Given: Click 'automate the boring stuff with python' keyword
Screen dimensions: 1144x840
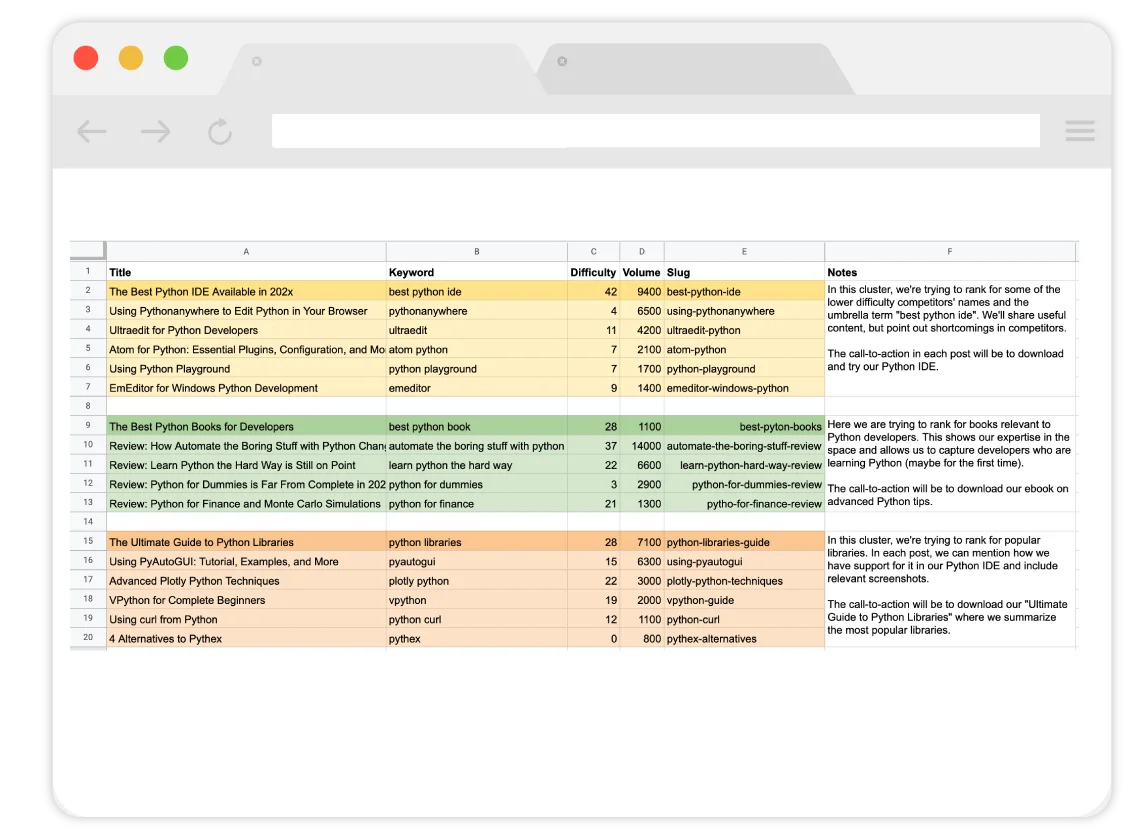Looking at the screenshot, I should tap(477, 446).
